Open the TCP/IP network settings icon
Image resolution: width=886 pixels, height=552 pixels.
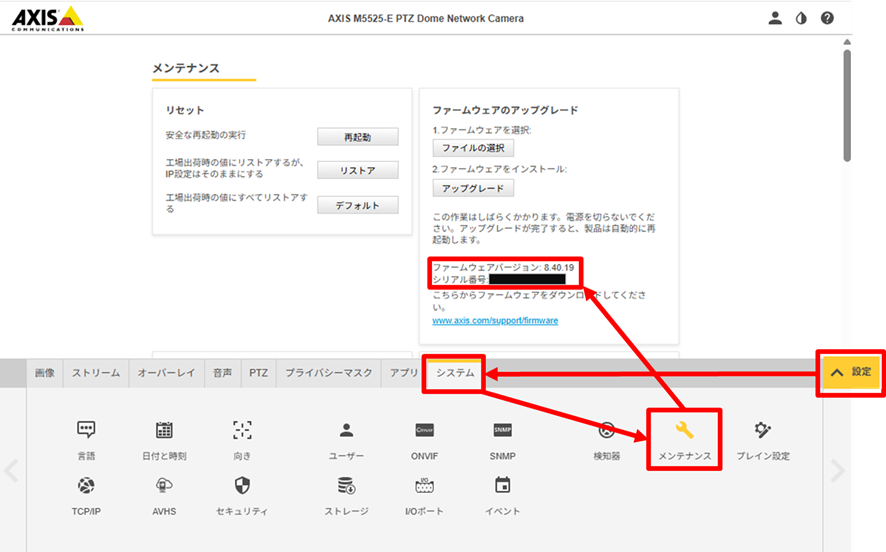86,487
